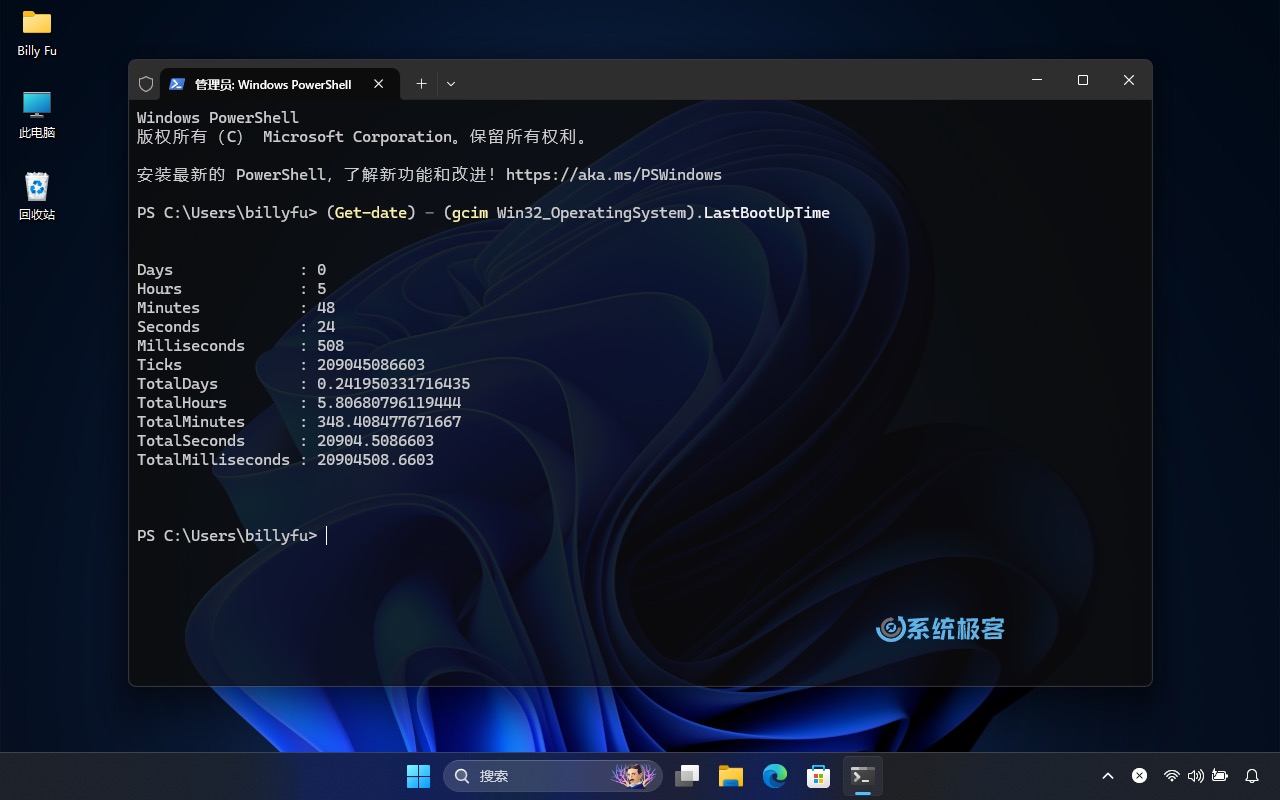Open File Explorer from taskbar
Screen dimensions: 1280x800
point(731,776)
